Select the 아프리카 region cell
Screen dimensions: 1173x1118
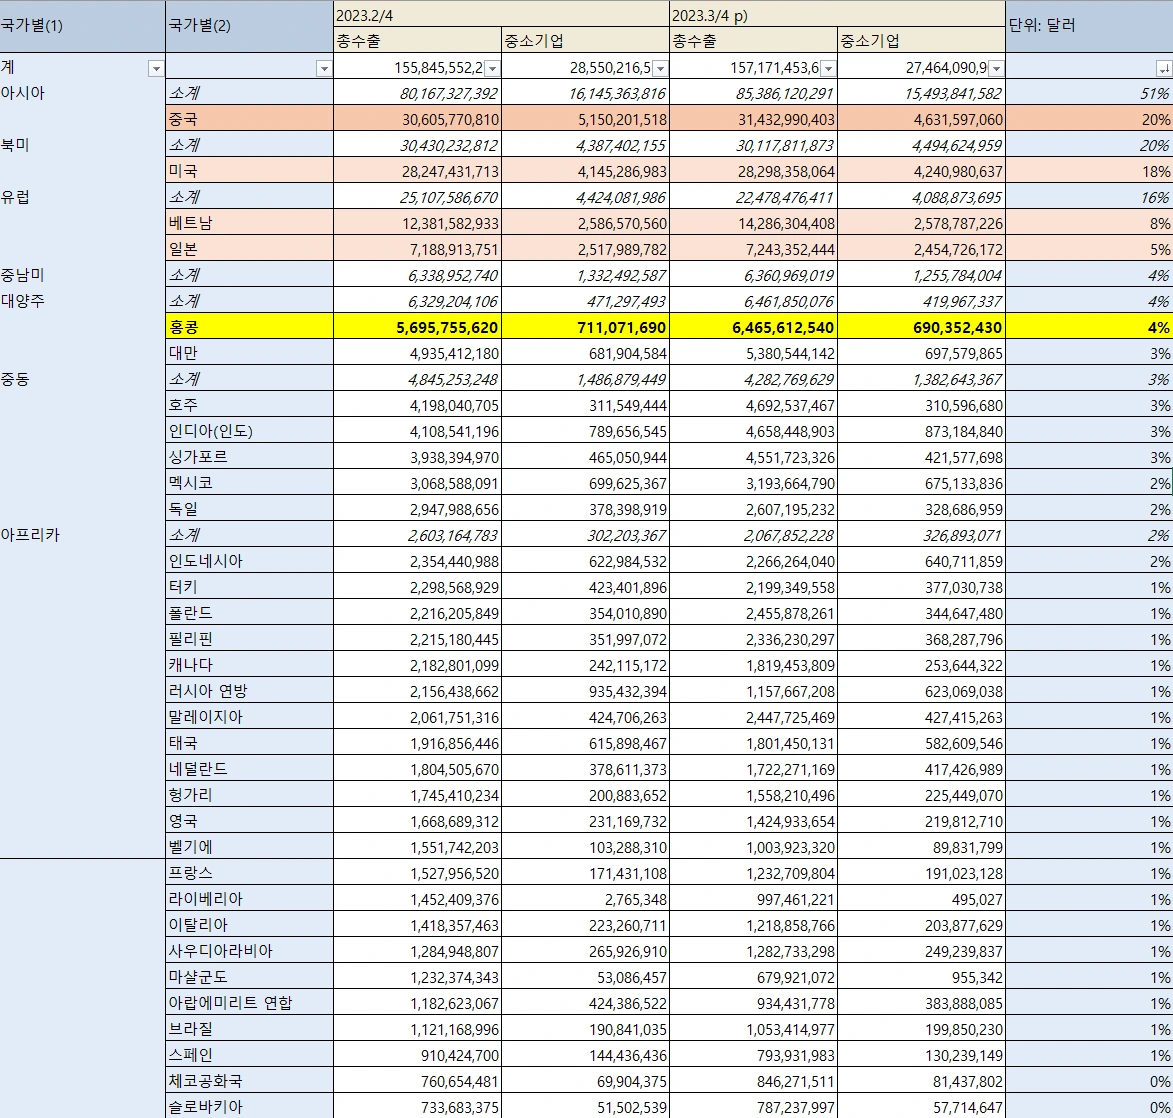click(82, 534)
